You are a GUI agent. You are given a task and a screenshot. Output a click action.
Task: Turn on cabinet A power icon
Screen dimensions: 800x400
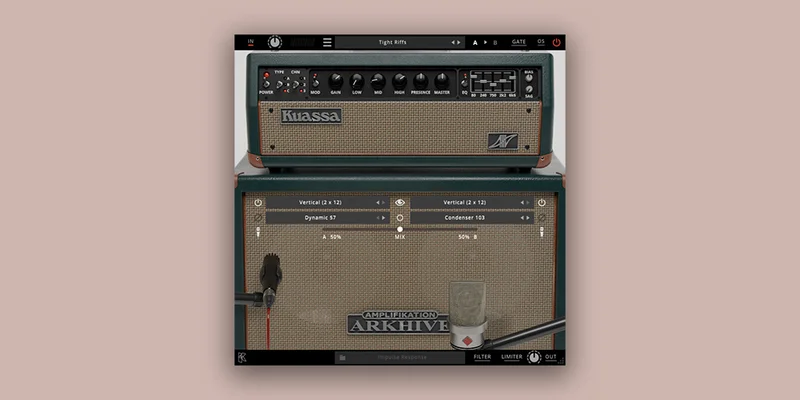pos(258,203)
